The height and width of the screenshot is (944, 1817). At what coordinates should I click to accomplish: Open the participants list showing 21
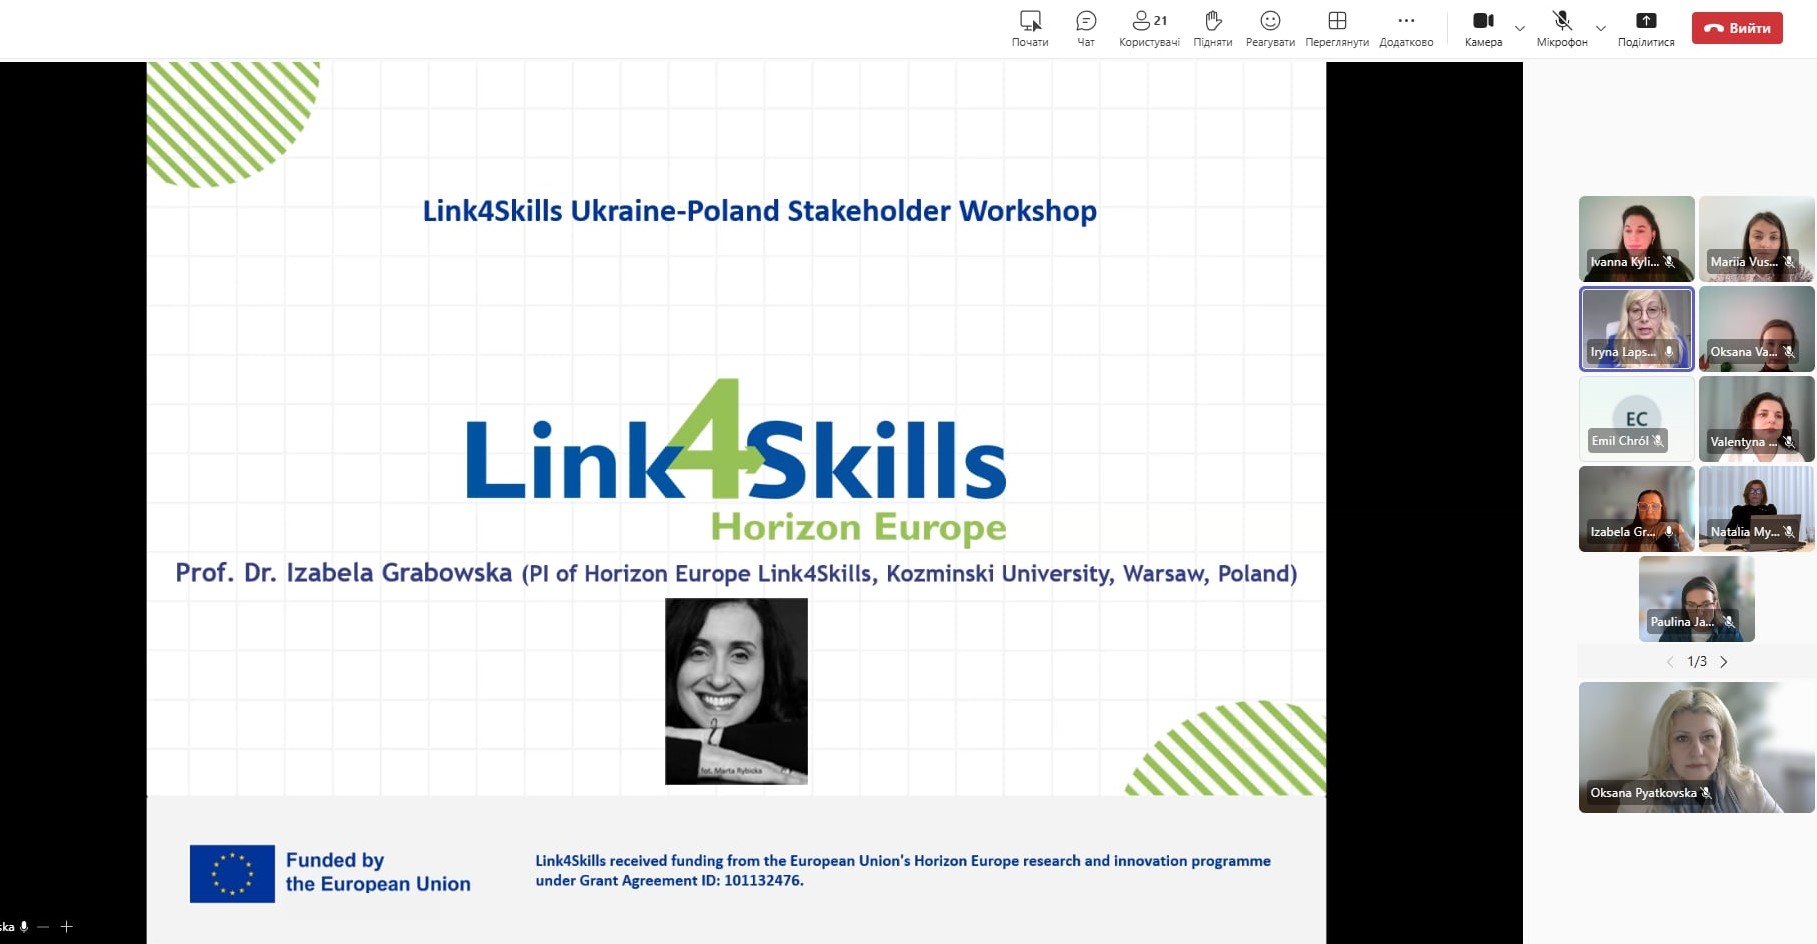click(1149, 27)
